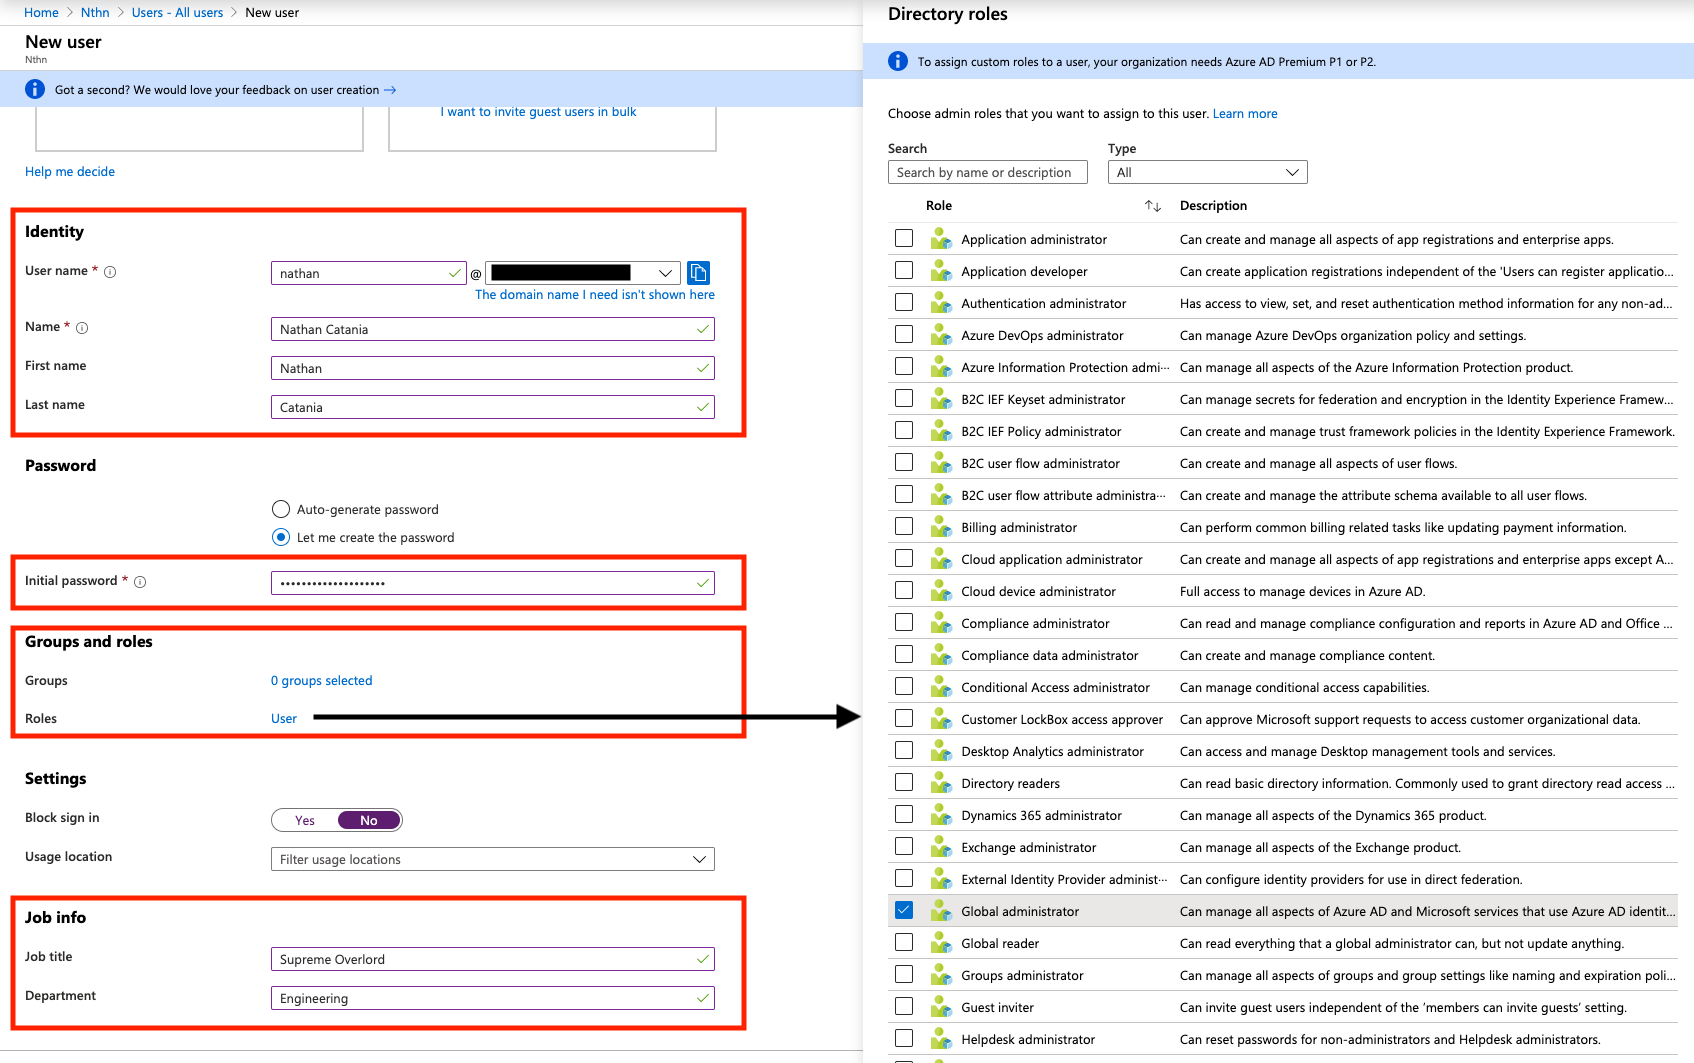Screen dimensions: 1694x1063
Task: Go to Home in the breadcrumb
Action: click(x=41, y=12)
